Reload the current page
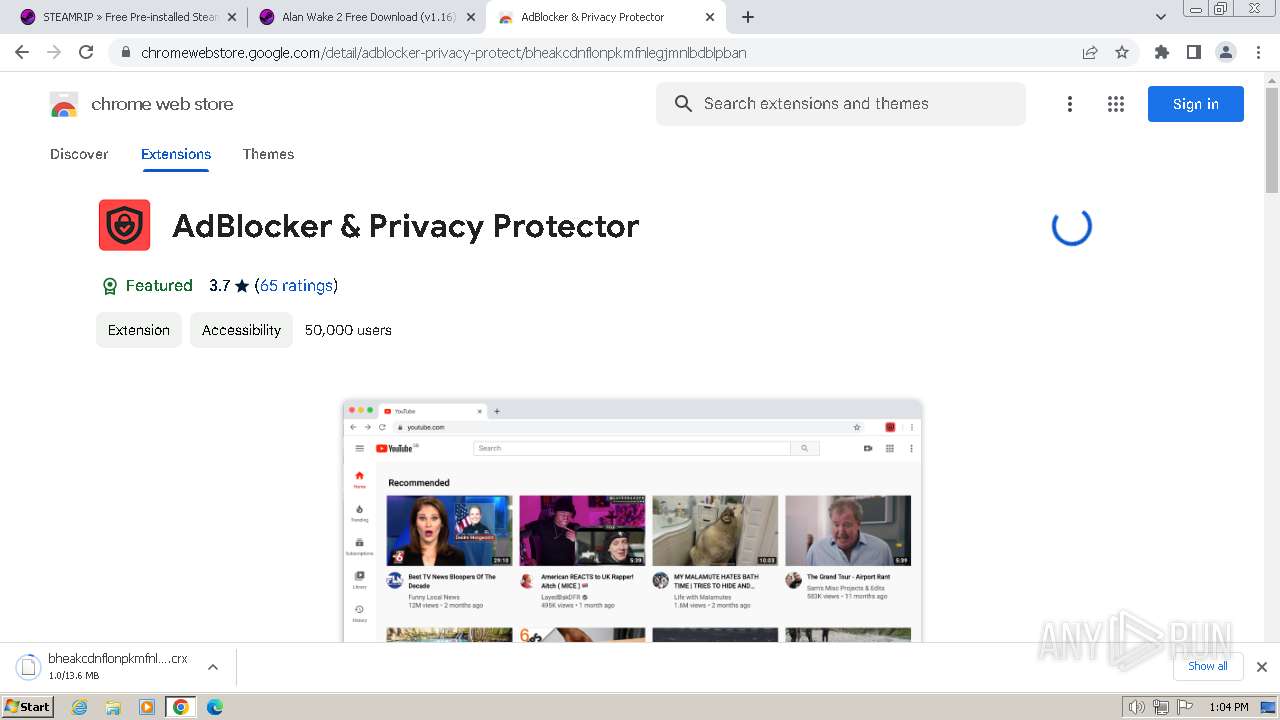Viewport: 1280px width, 720px height. tap(86, 53)
